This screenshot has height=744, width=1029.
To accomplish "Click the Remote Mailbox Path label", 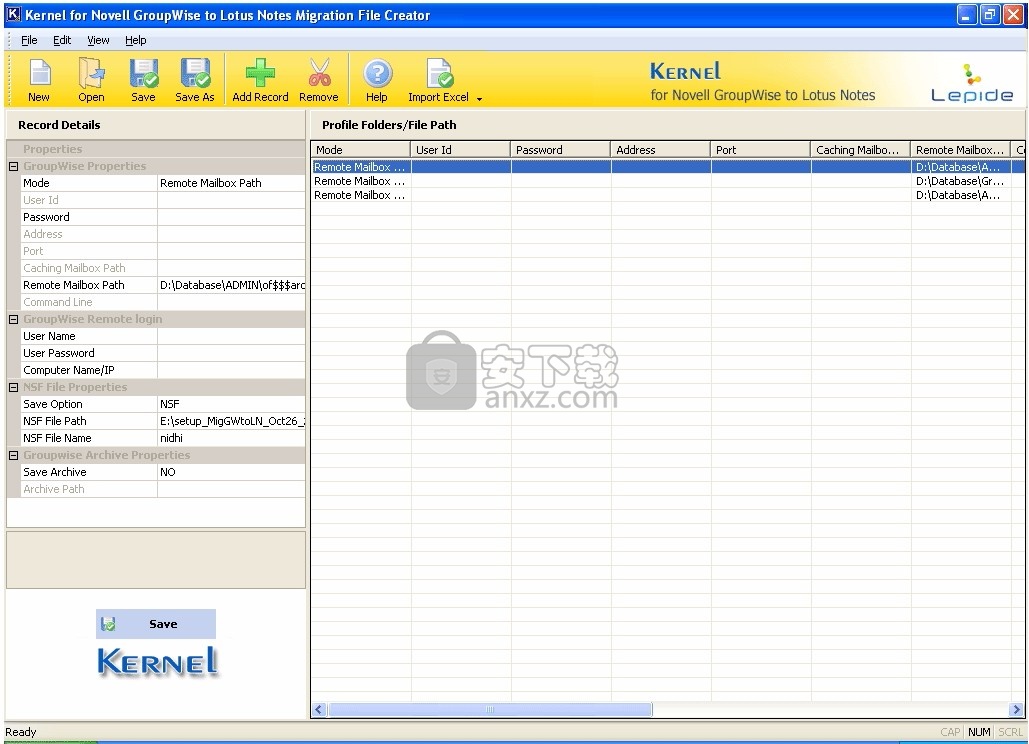I will (74, 285).
